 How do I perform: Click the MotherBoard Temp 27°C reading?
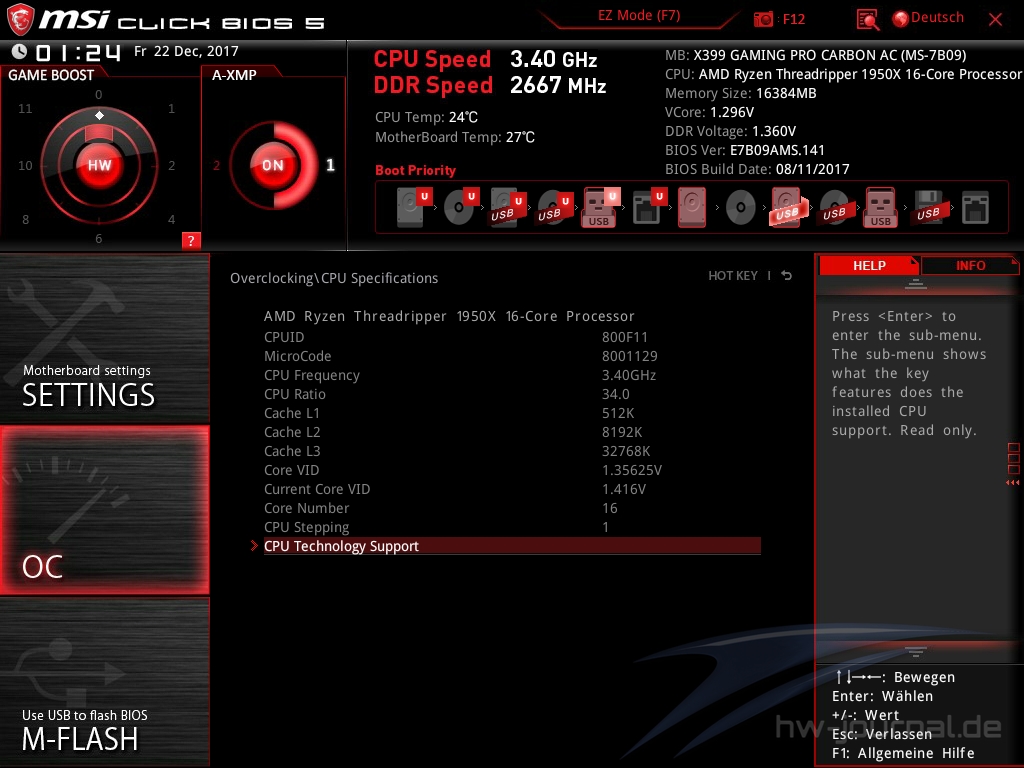[x=455, y=137]
